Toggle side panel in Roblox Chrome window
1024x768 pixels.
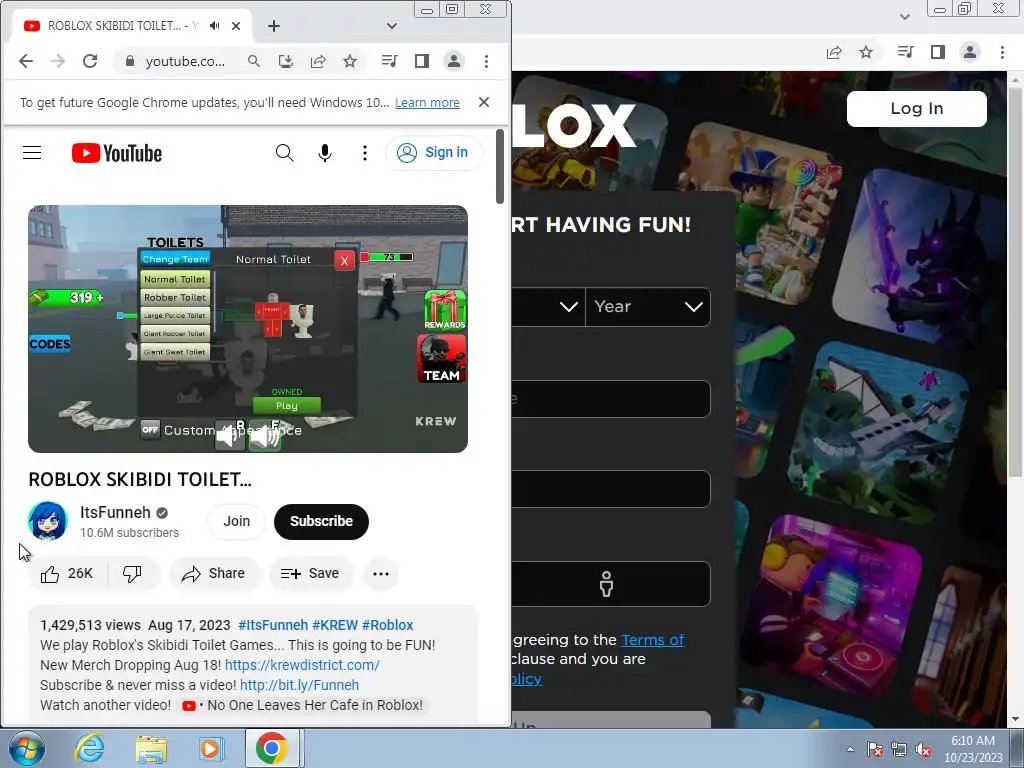(938, 52)
